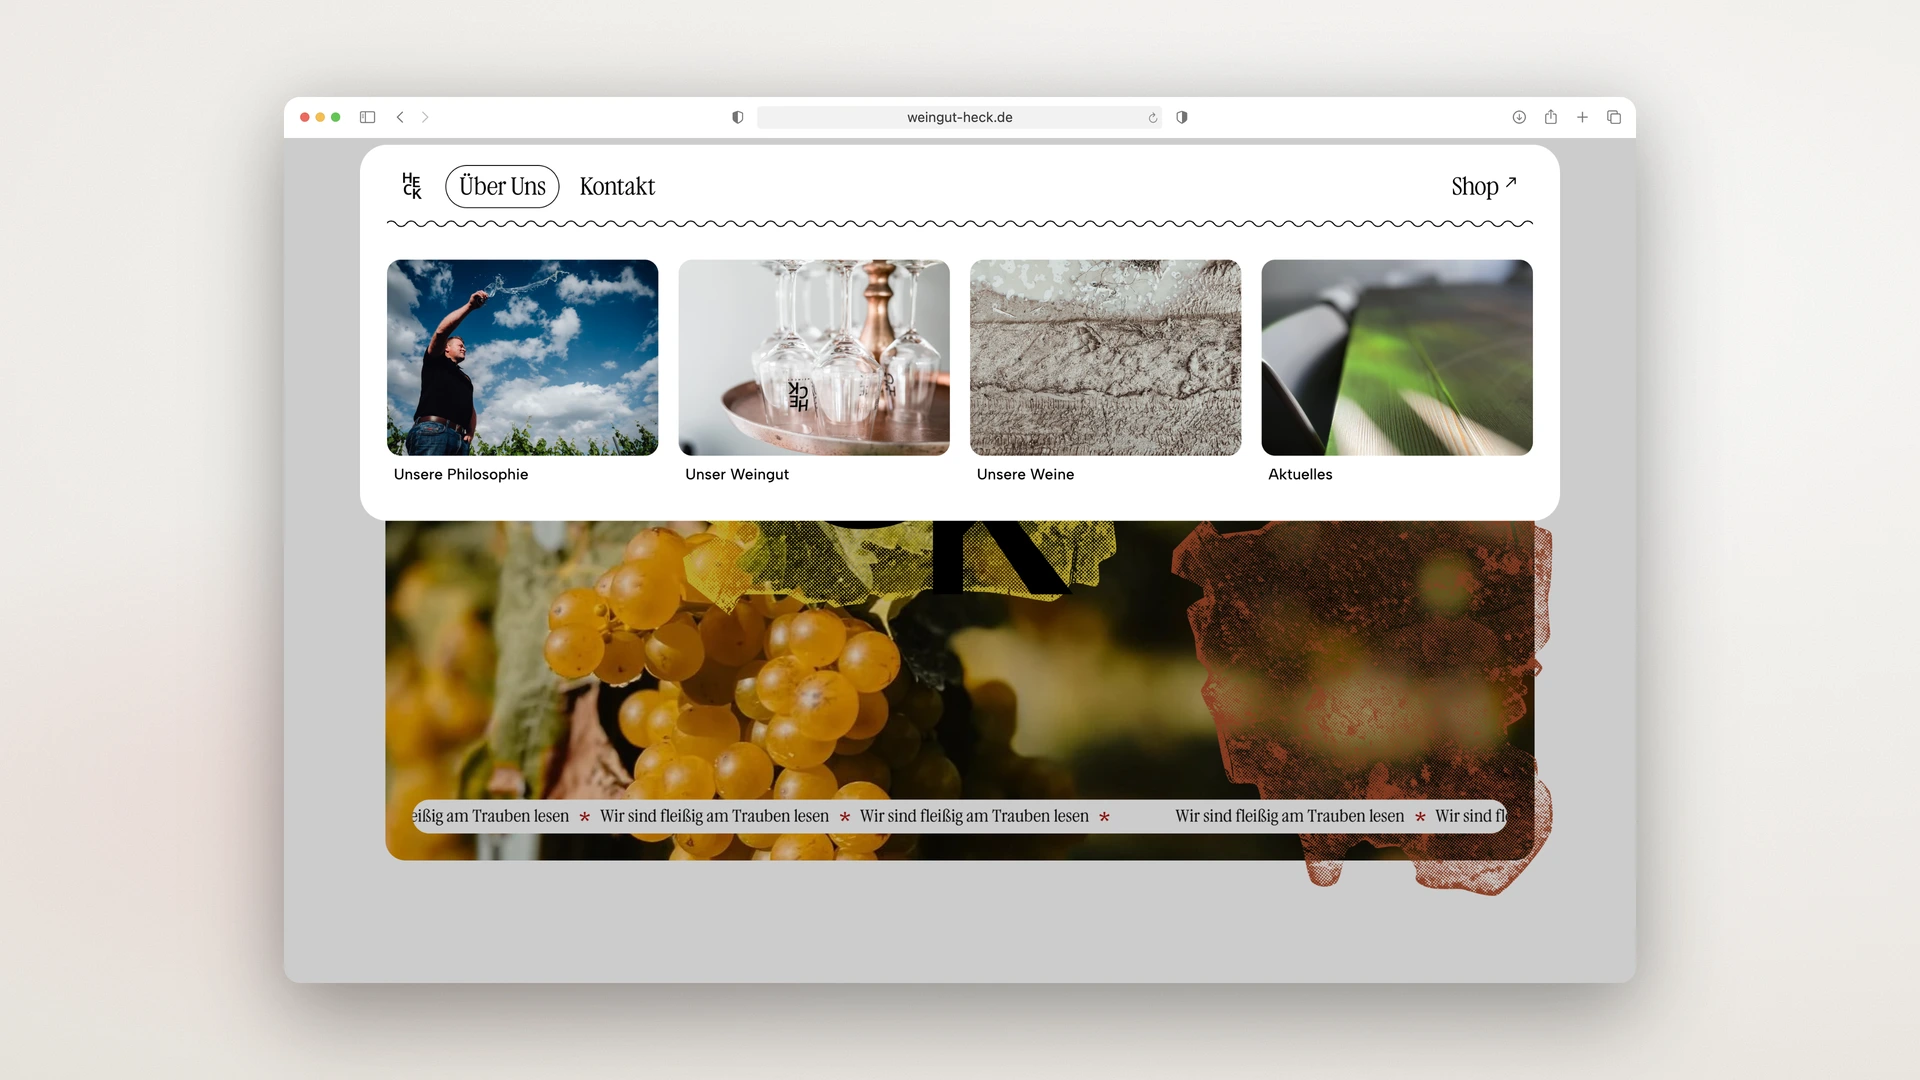Click the Unsere Philosophie caption
1920x1080 pixels.
(x=461, y=474)
